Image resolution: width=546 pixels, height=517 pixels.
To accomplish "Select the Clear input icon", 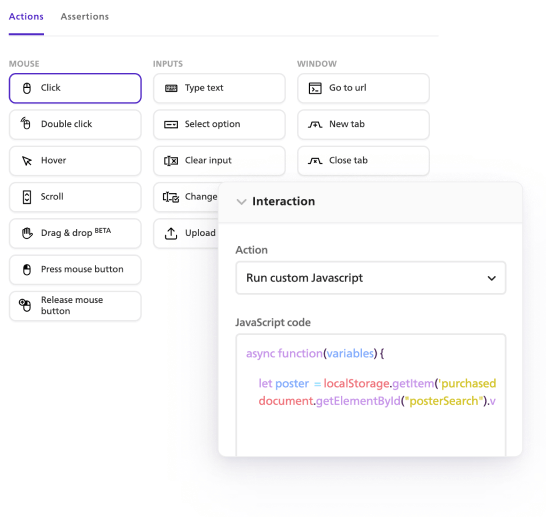I will [x=171, y=160].
